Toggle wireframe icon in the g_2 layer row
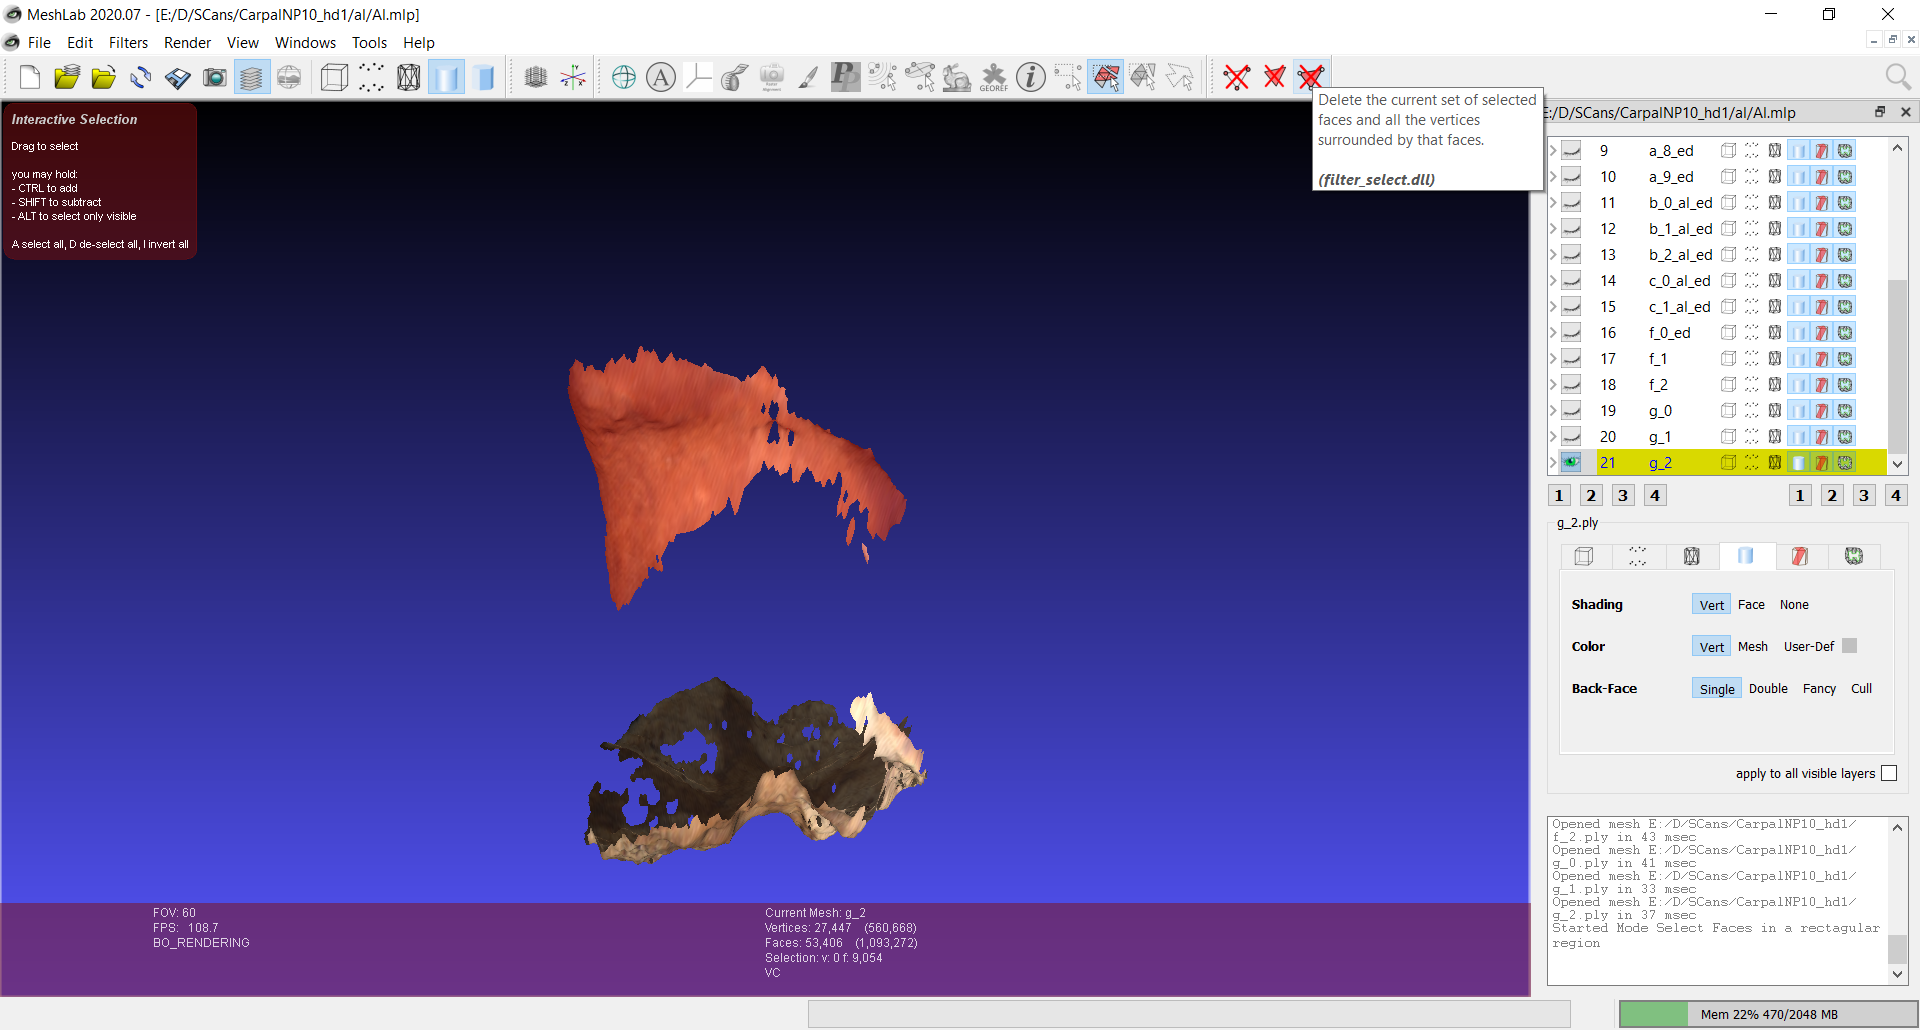 (x=1775, y=462)
